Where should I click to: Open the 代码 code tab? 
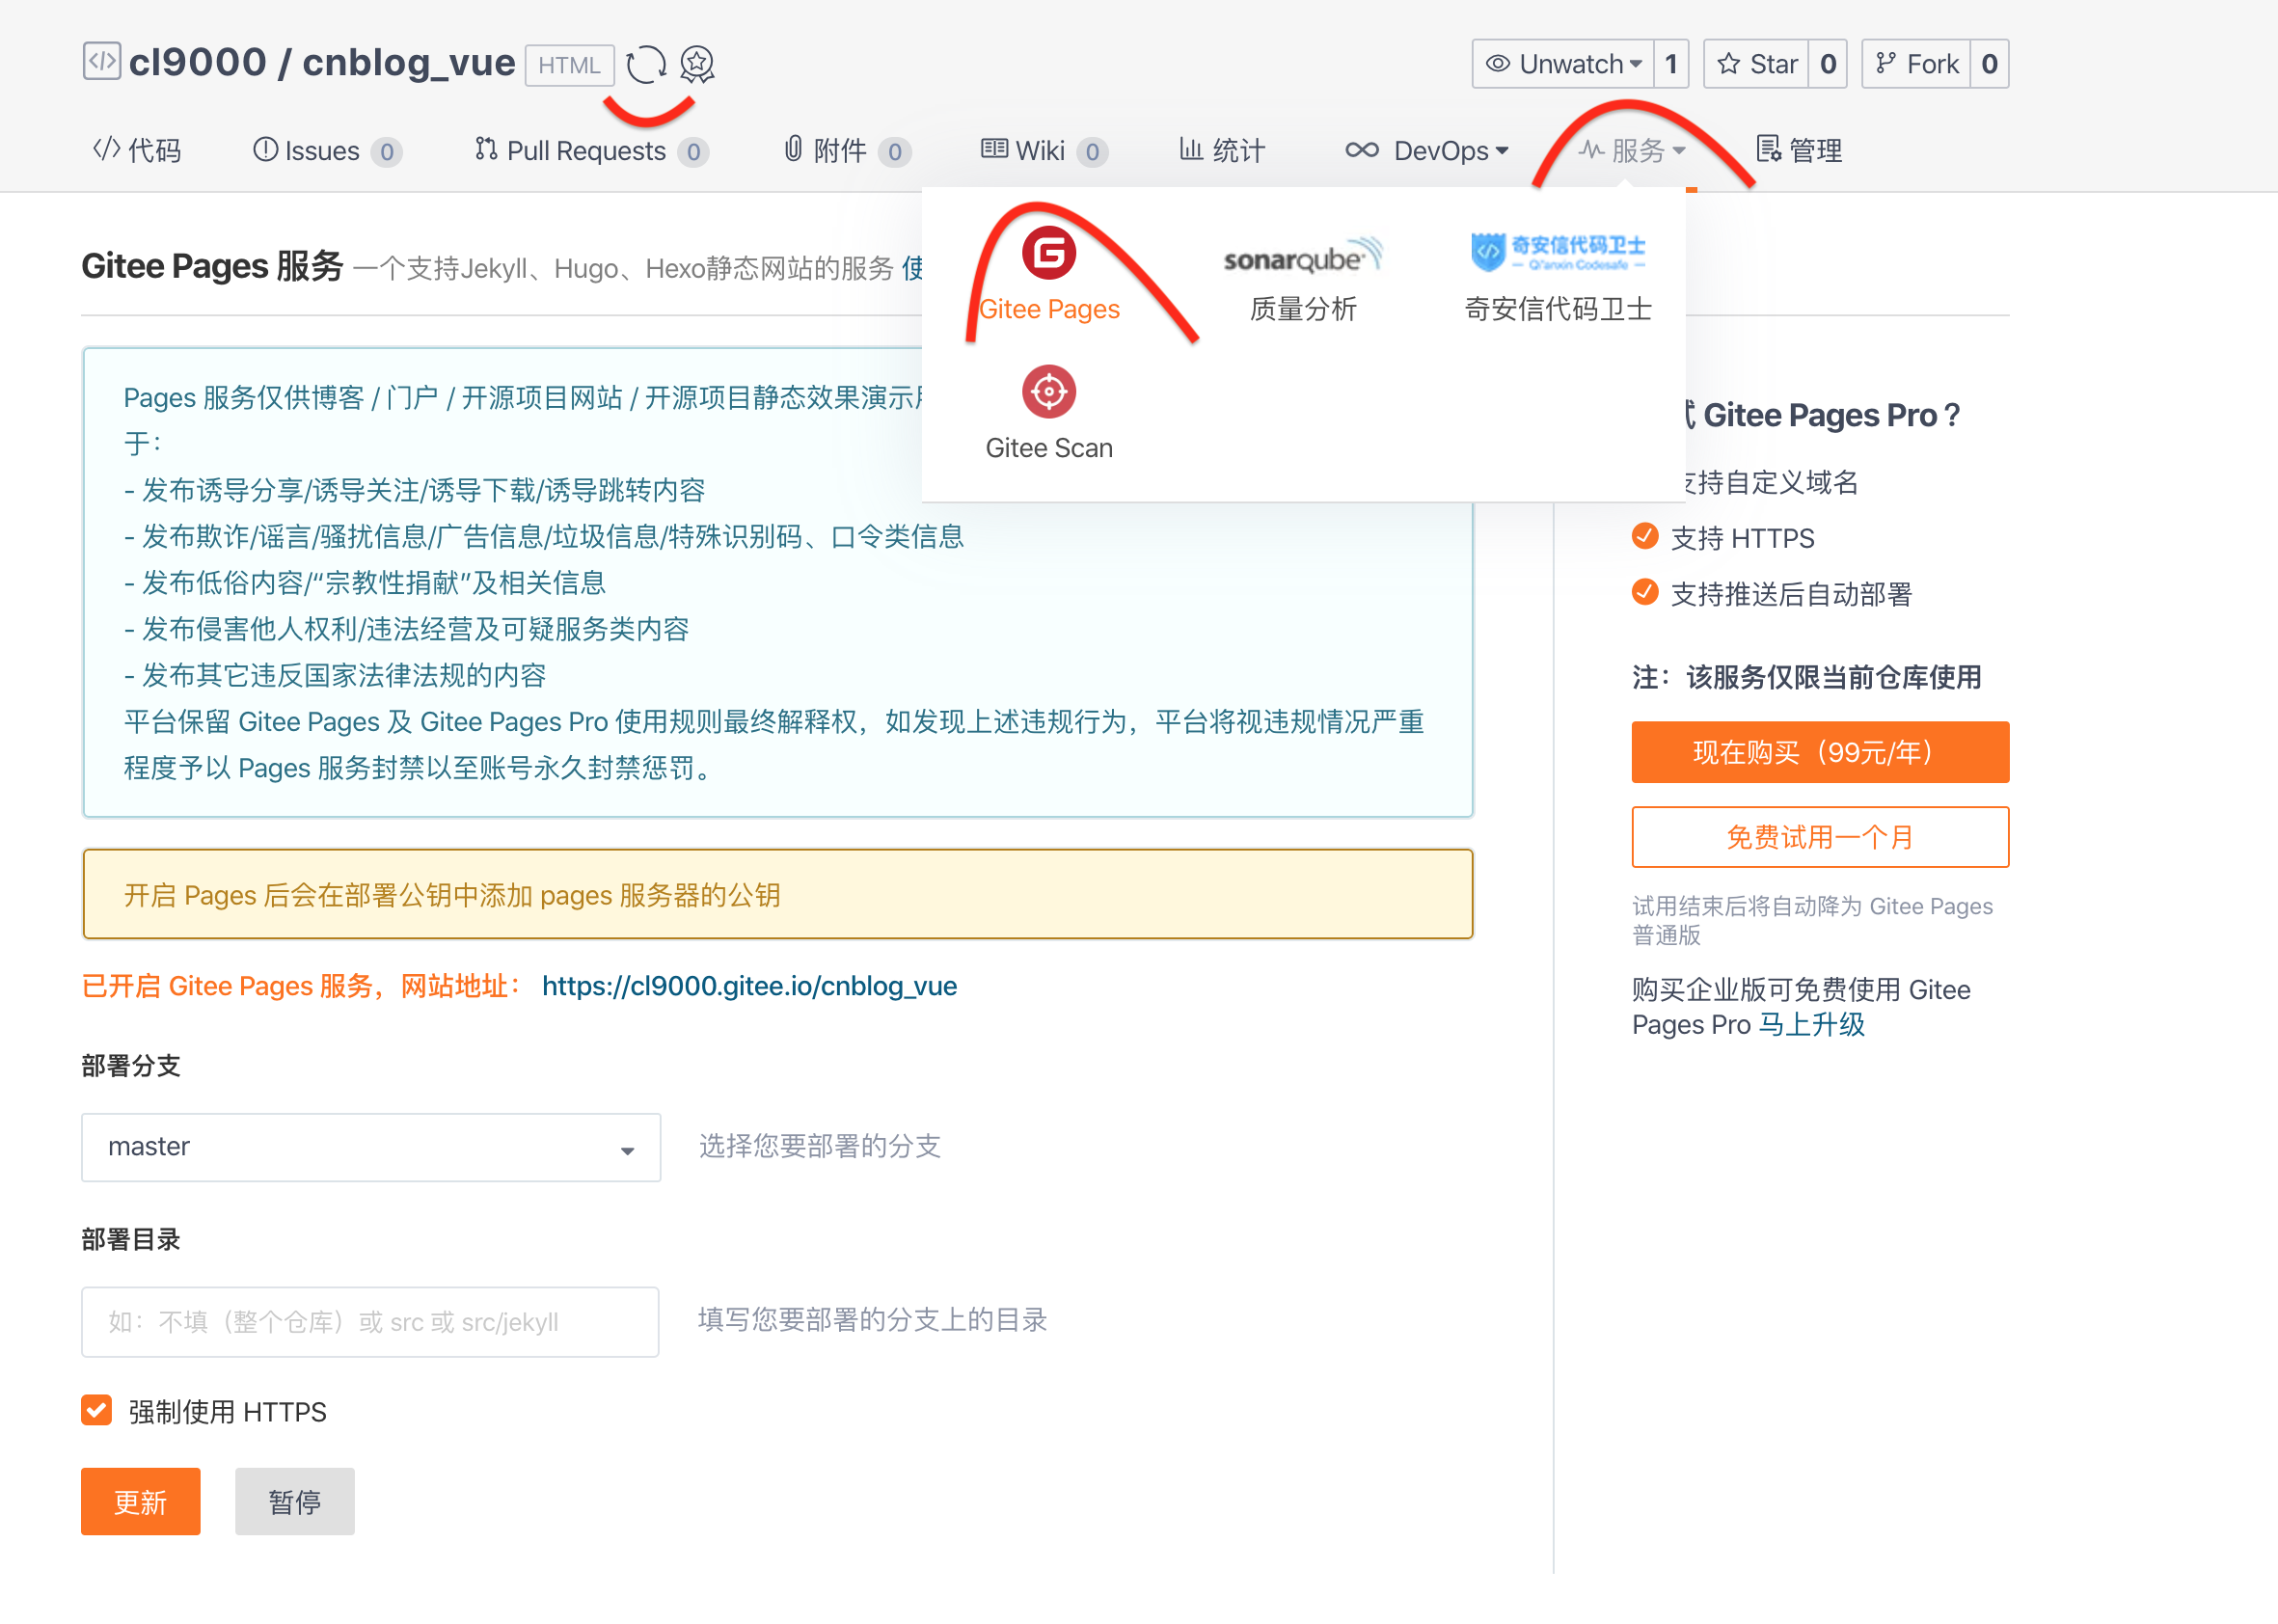[137, 150]
